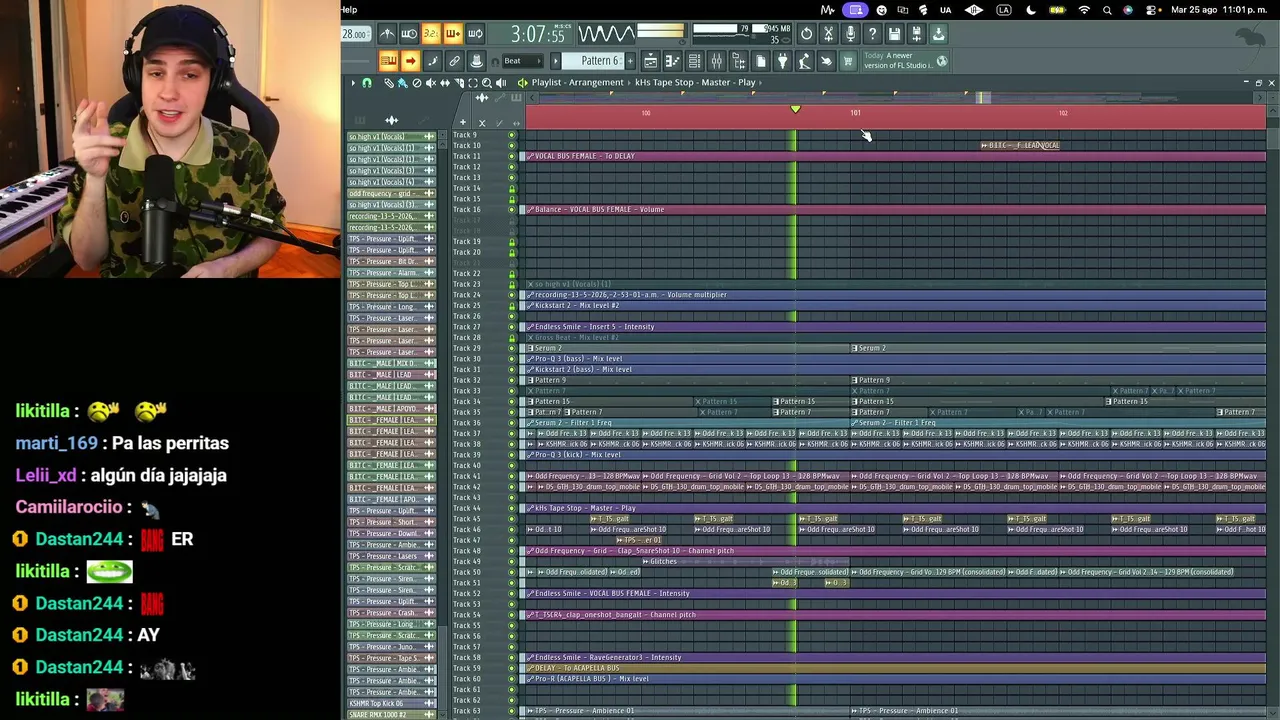Viewport: 1280px width, 720px height.
Task: Open pattern options arrow left of Pattern 6
Action: (x=556, y=61)
